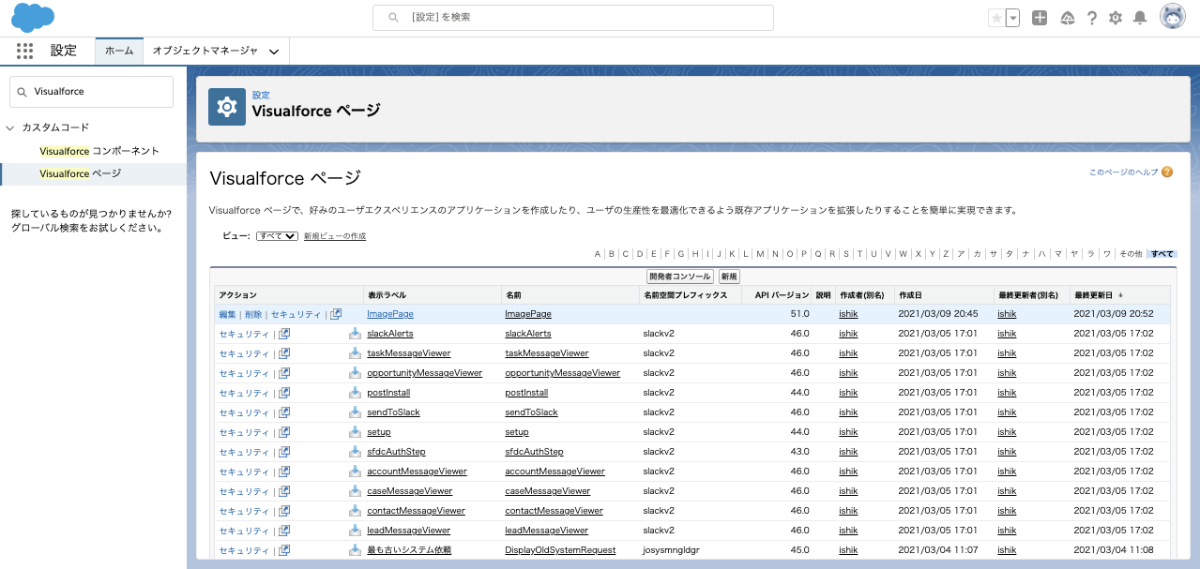
Task: Open ImagePage preview in new window icon
Action: pyautogui.click(x=336, y=314)
